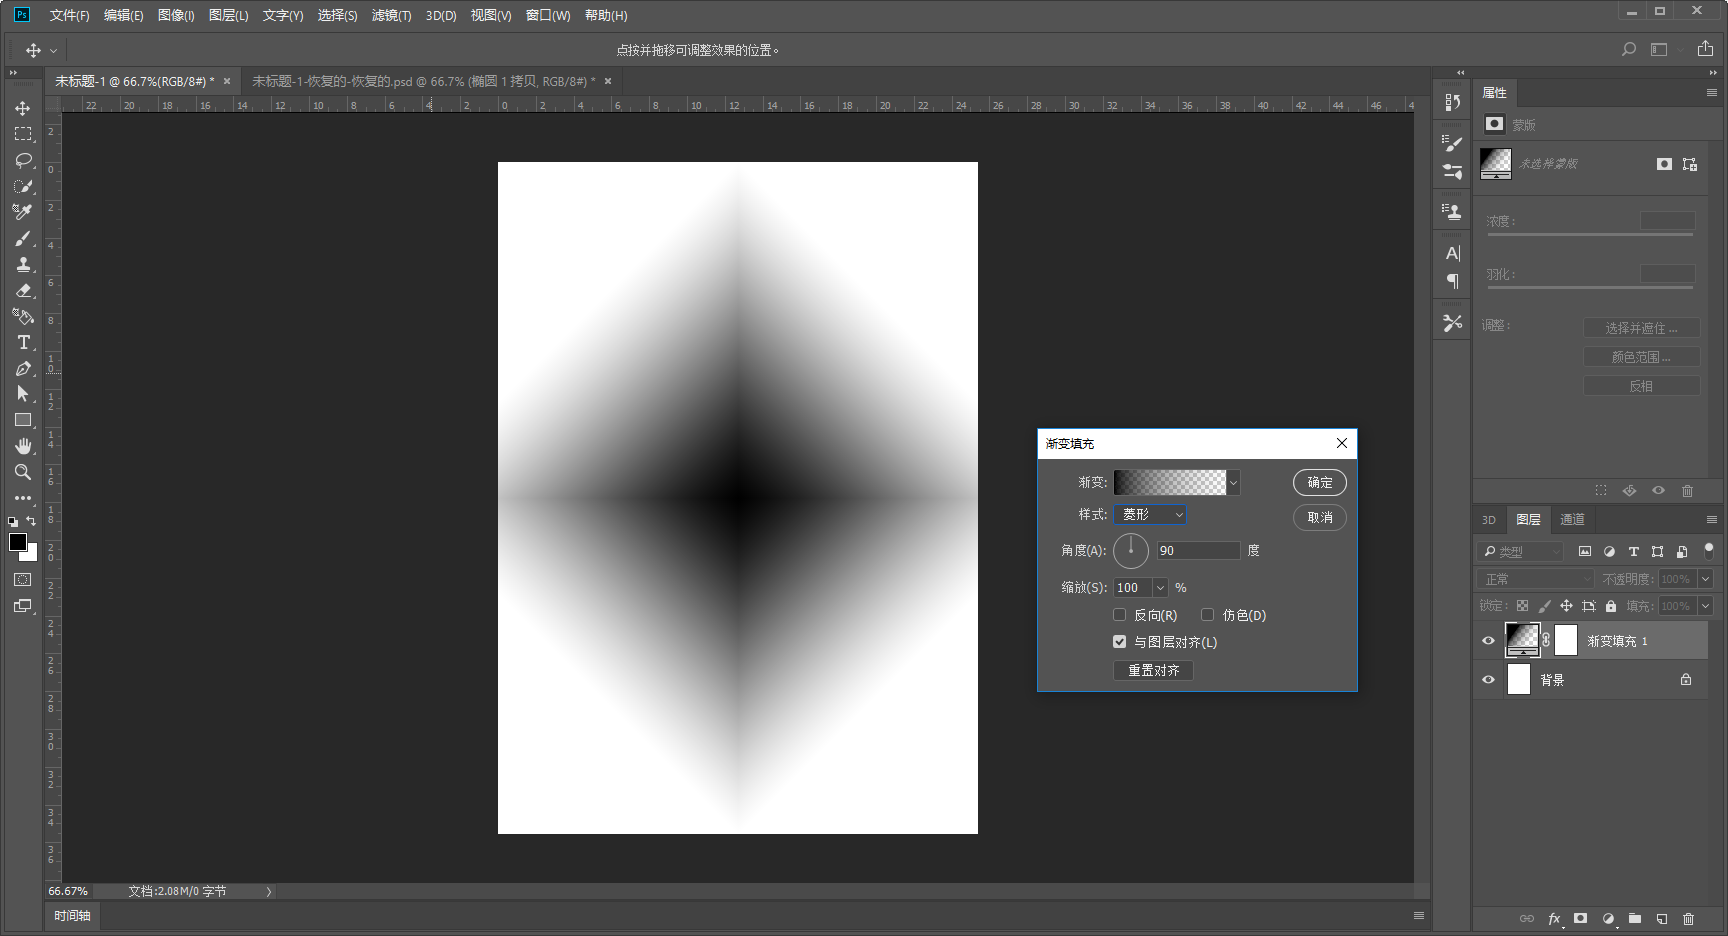
Task: Open the Character panel icon
Action: [x=1452, y=253]
